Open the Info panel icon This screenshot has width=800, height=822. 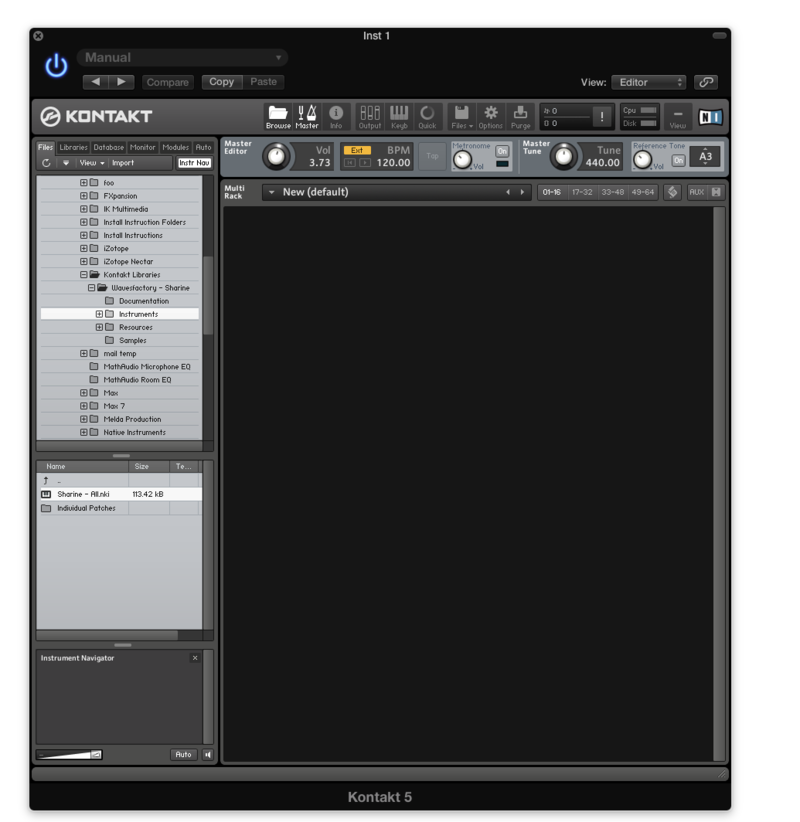point(336,117)
